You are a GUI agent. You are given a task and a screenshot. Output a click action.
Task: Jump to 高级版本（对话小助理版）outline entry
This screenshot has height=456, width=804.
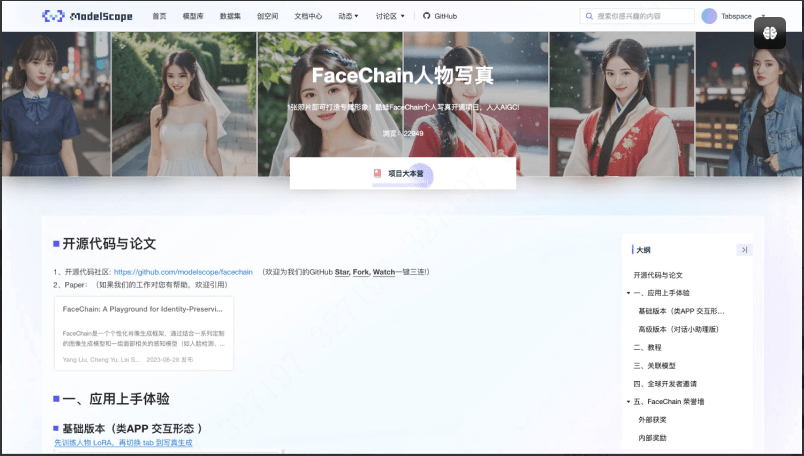678,329
